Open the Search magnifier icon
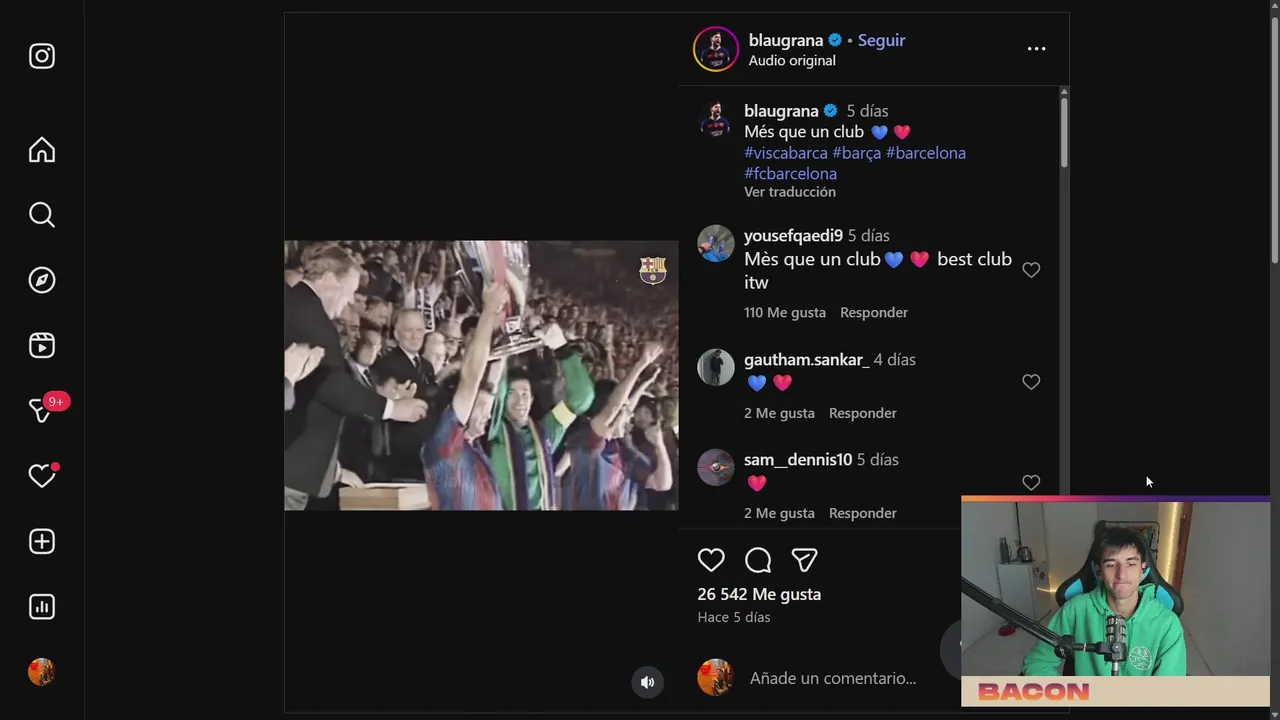Screen dimensions: 1280x720 point(42,215)
